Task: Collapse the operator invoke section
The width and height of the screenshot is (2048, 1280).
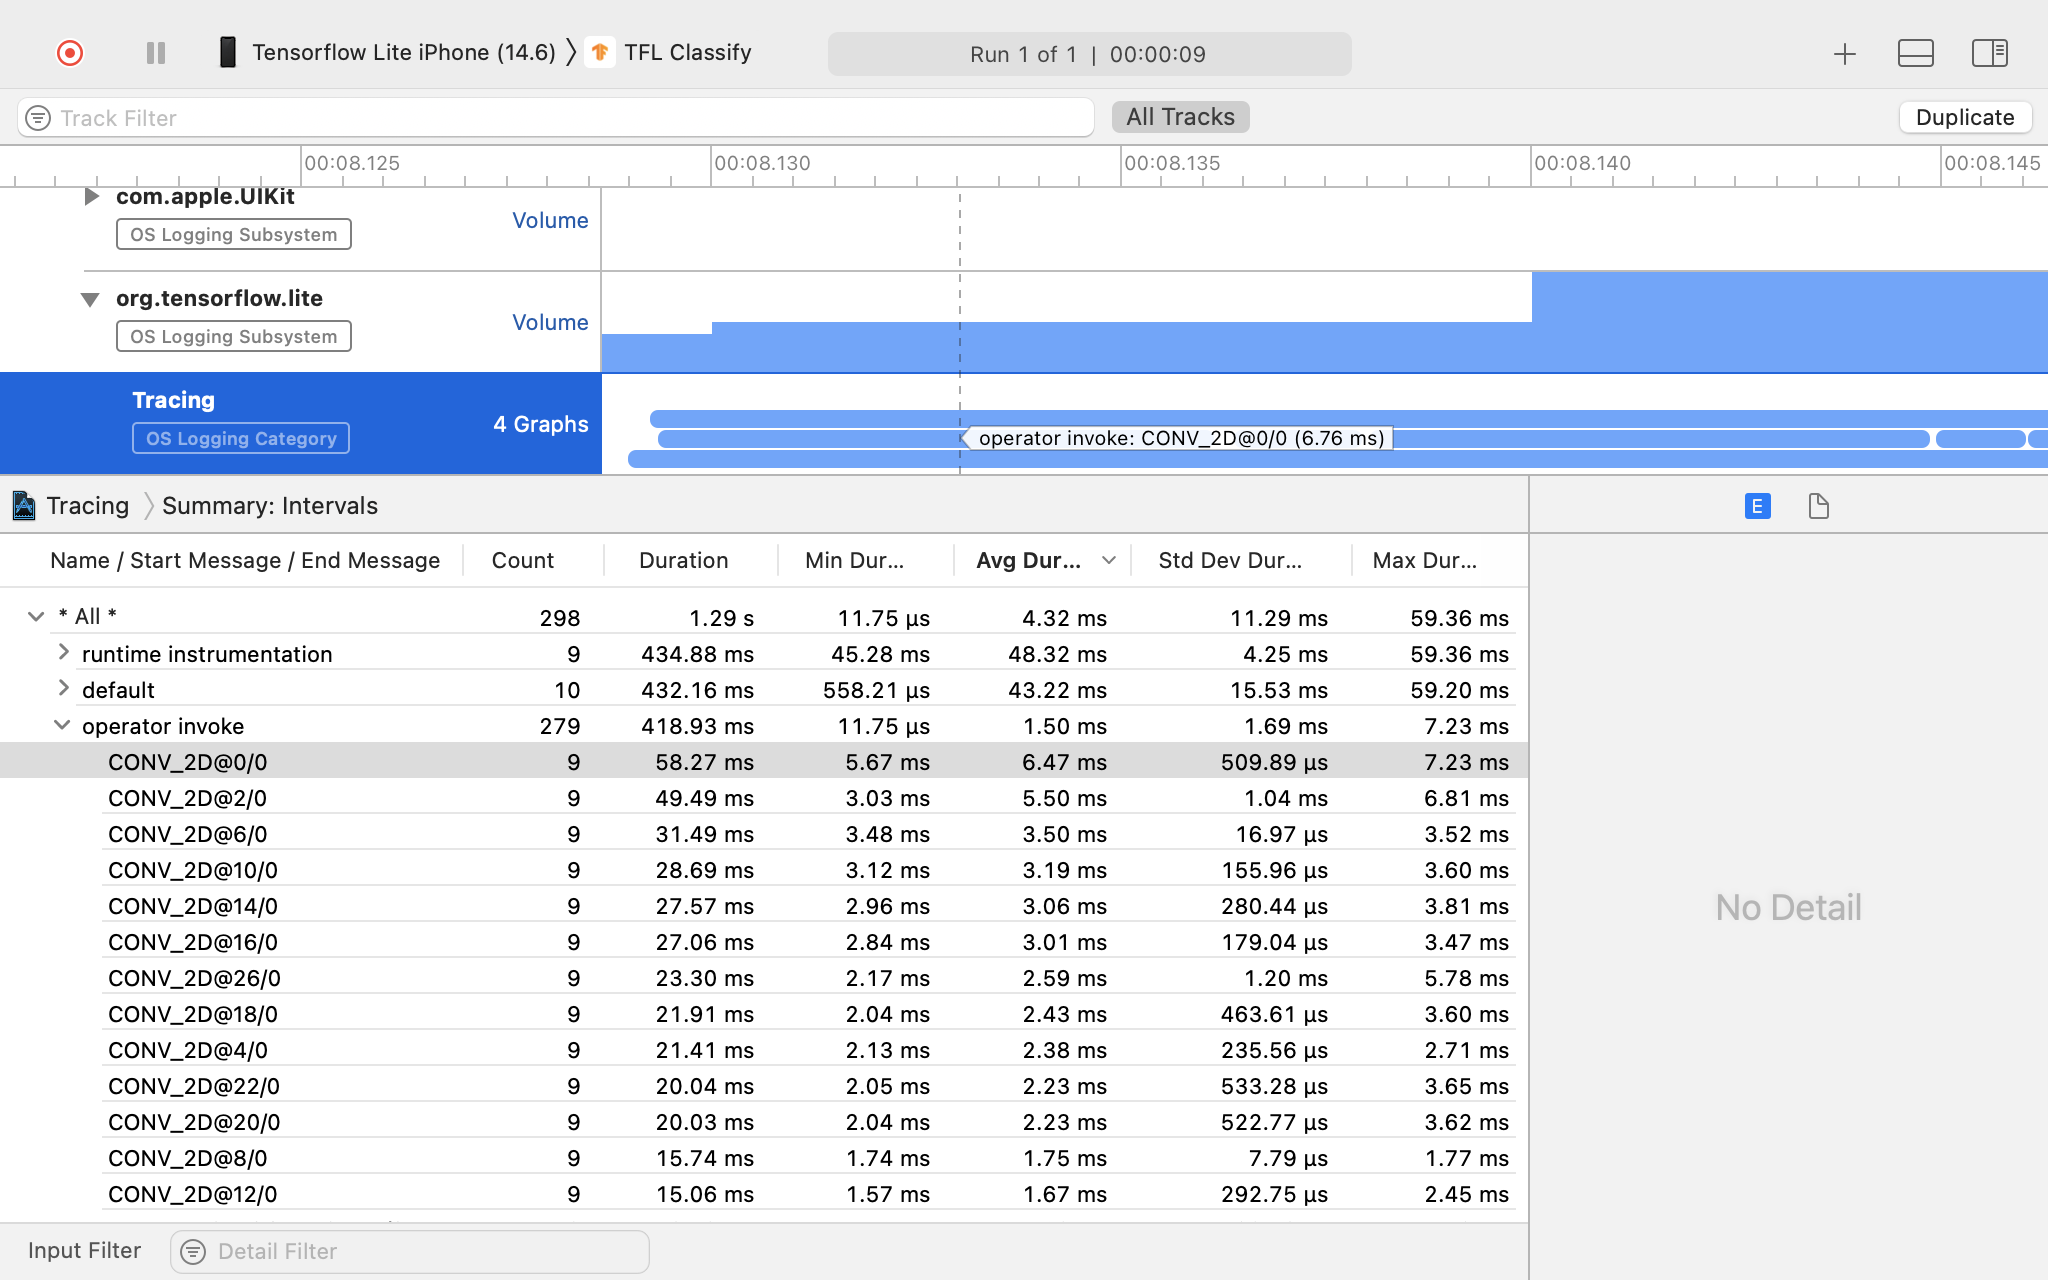Action: coord(60,724)
